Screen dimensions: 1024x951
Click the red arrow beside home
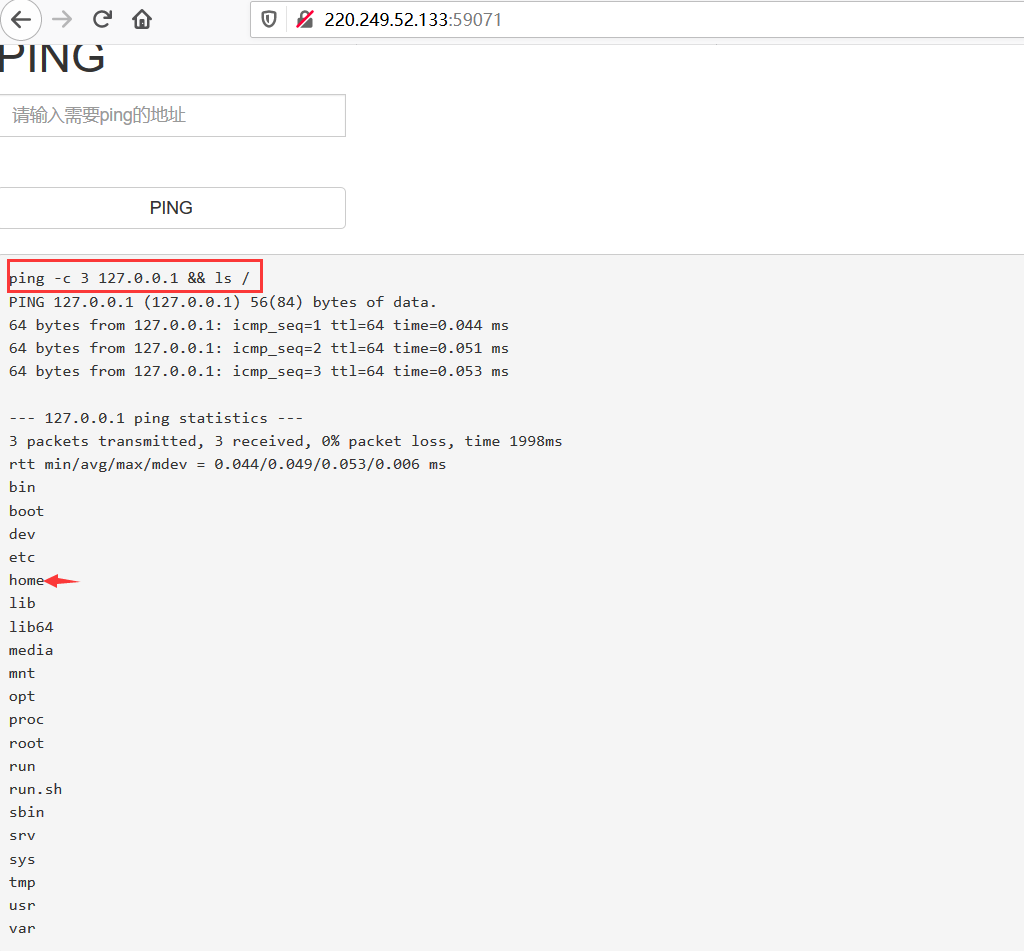click(x=62, y=580)
